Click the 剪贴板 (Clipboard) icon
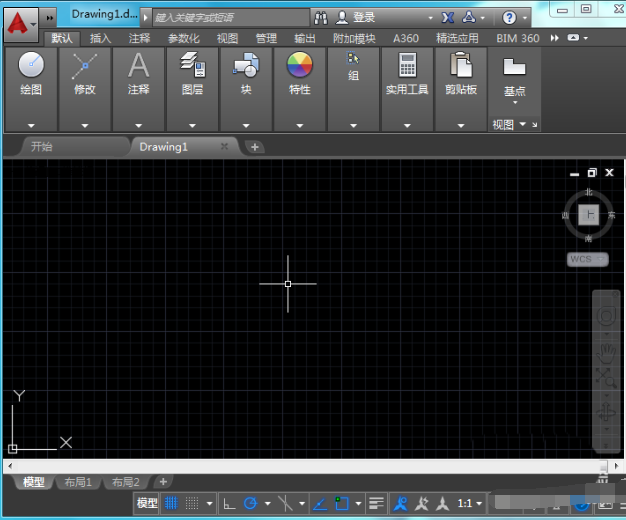 (x=461, y=66)
